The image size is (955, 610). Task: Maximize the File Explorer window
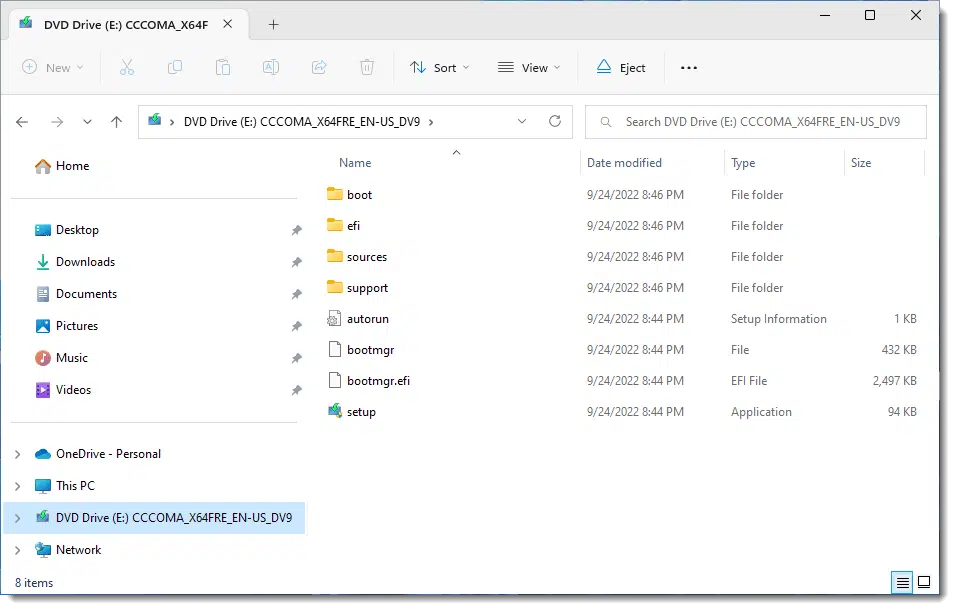click(870, 15)
